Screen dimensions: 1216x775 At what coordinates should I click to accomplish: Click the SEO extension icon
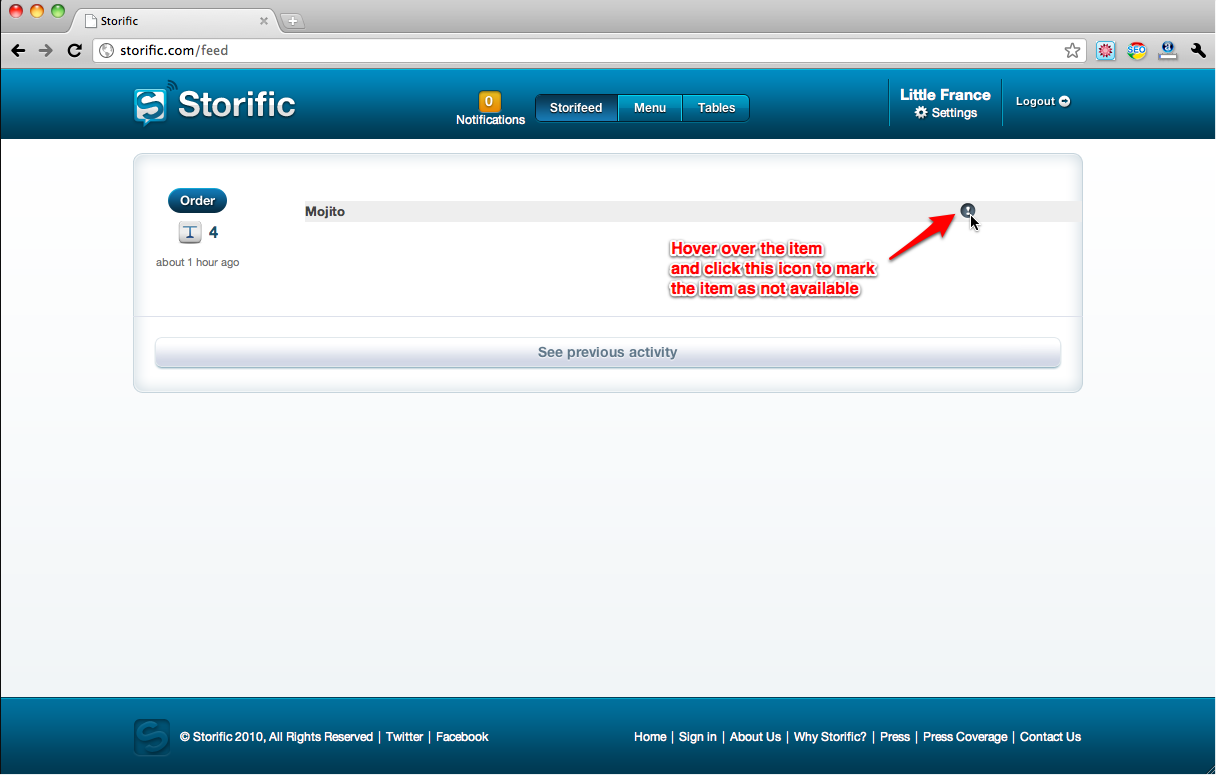1136,50
